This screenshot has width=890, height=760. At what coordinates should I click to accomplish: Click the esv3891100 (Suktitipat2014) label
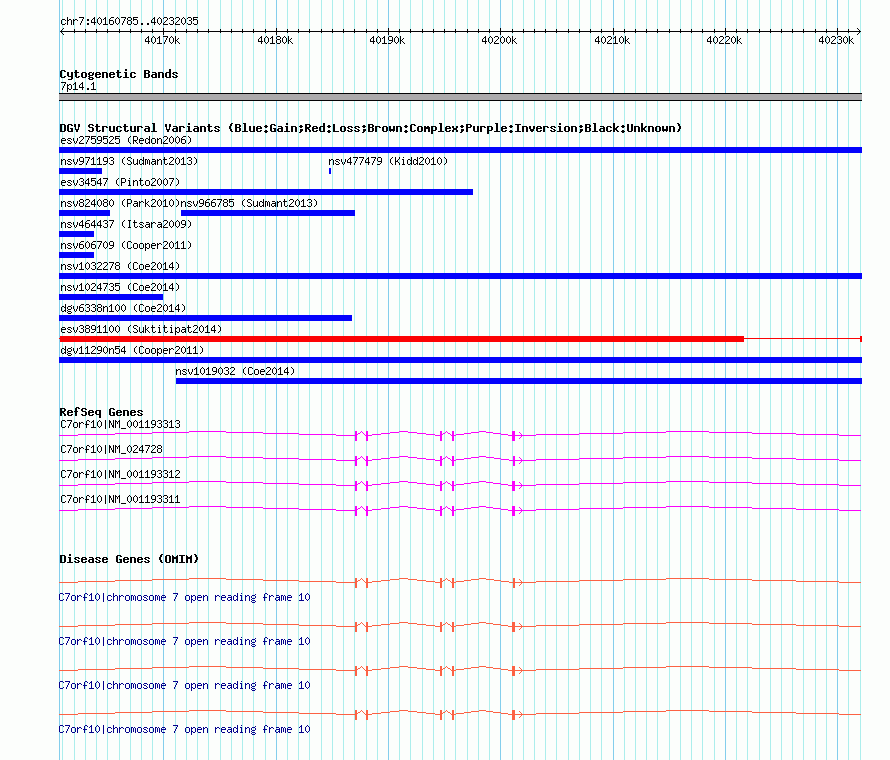click(141, 329)
